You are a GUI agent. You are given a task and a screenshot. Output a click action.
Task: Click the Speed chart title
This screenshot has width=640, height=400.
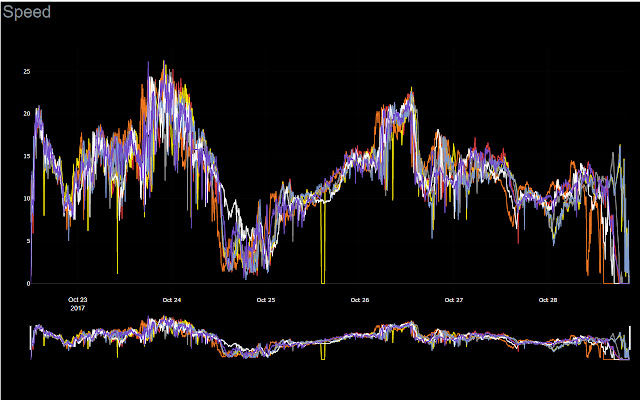click(x=27, y=12)
